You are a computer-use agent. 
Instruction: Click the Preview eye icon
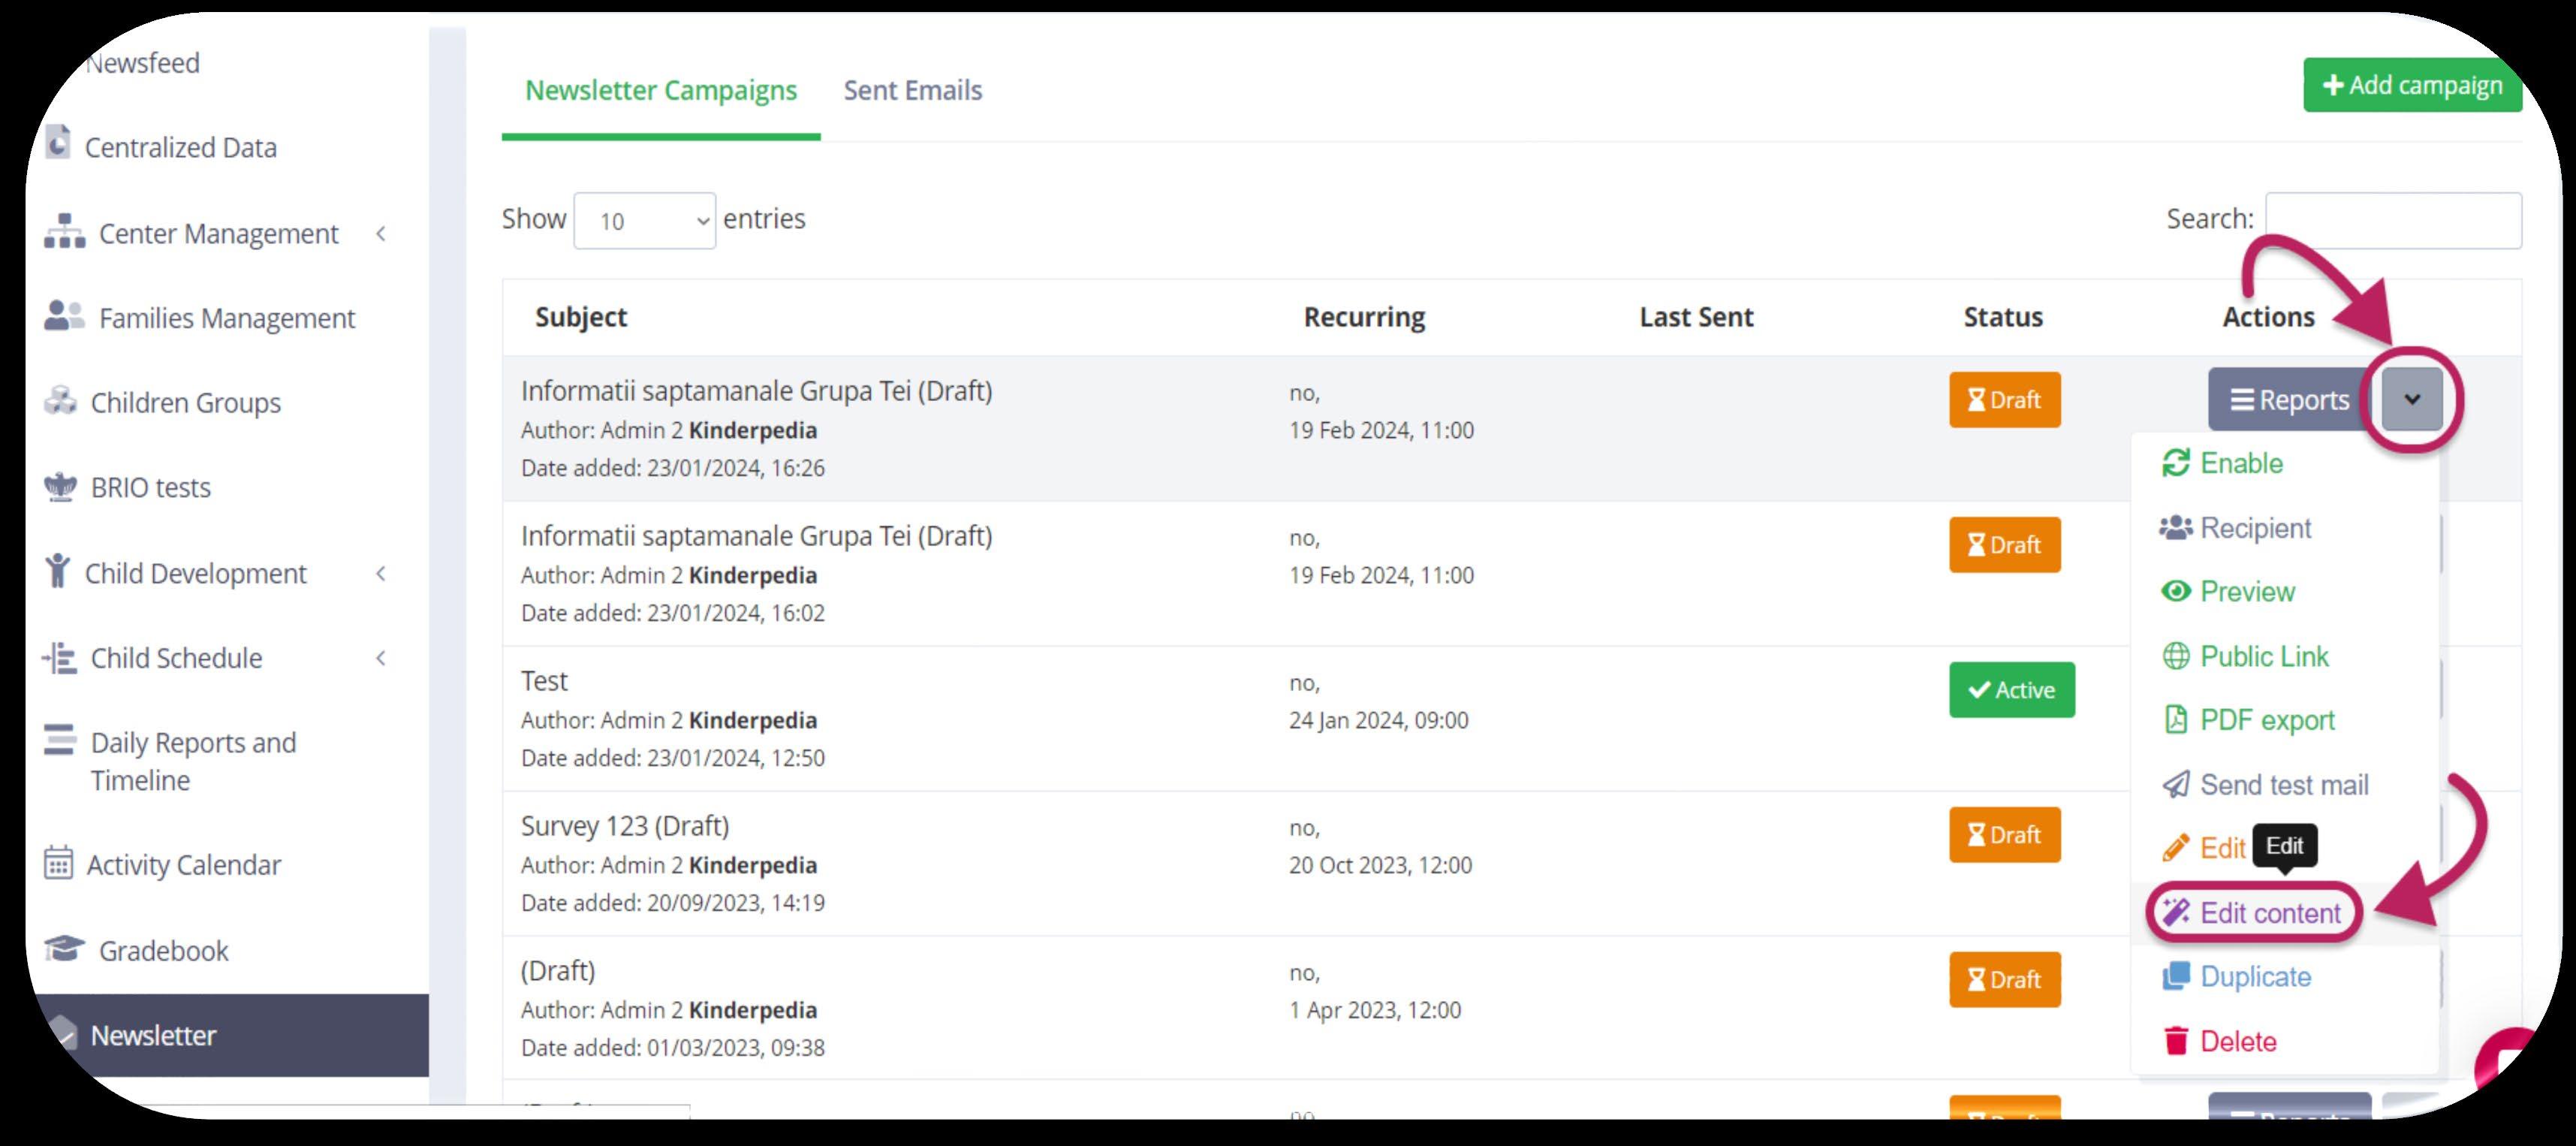2175,591
